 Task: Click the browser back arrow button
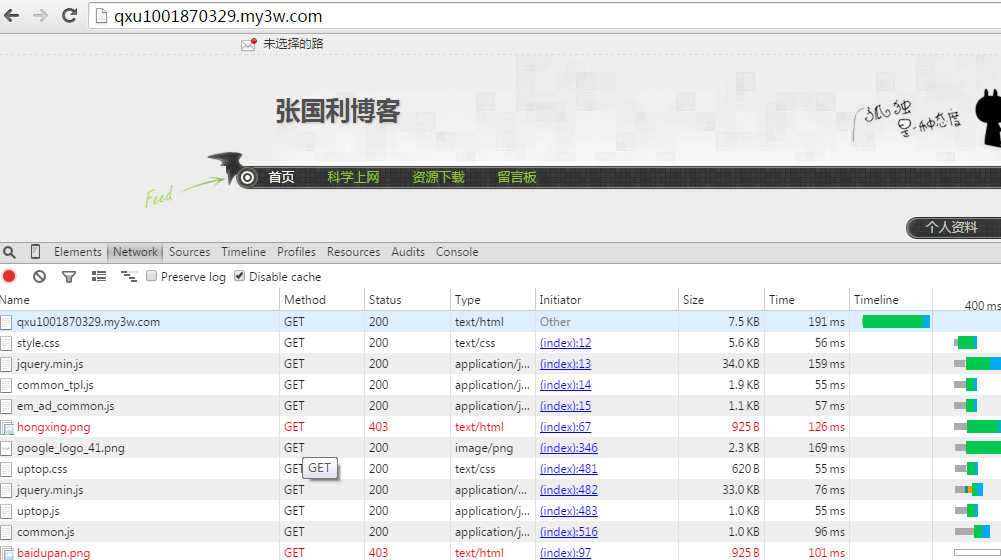tap(13, 15)
